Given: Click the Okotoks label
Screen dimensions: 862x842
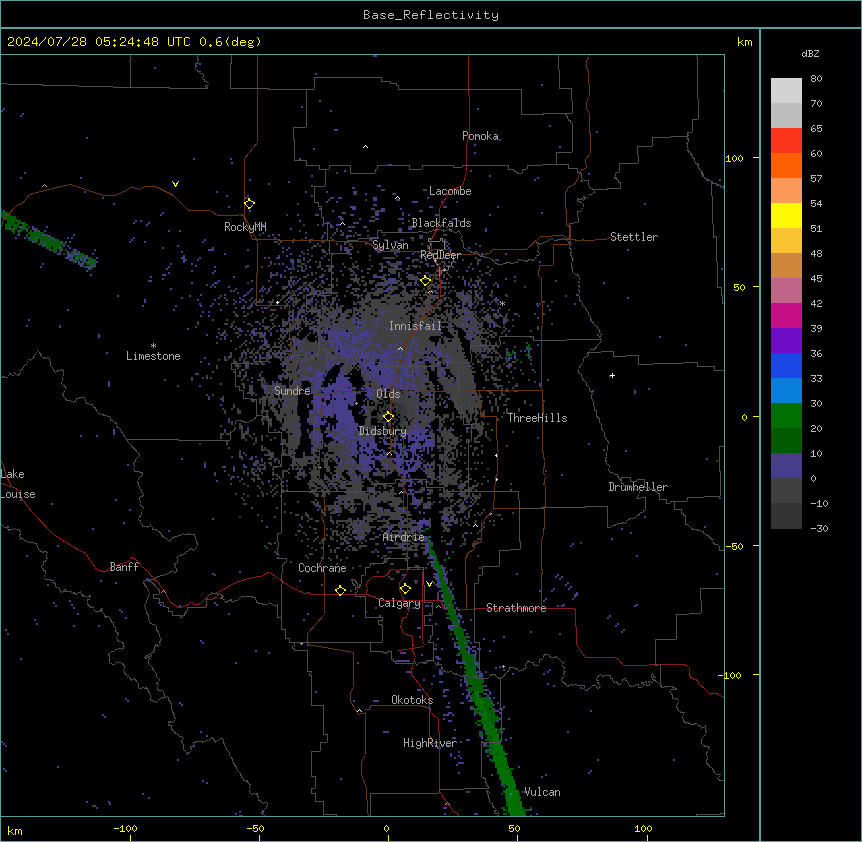Looking at the screenshot, I should click(x=412, y=700).
